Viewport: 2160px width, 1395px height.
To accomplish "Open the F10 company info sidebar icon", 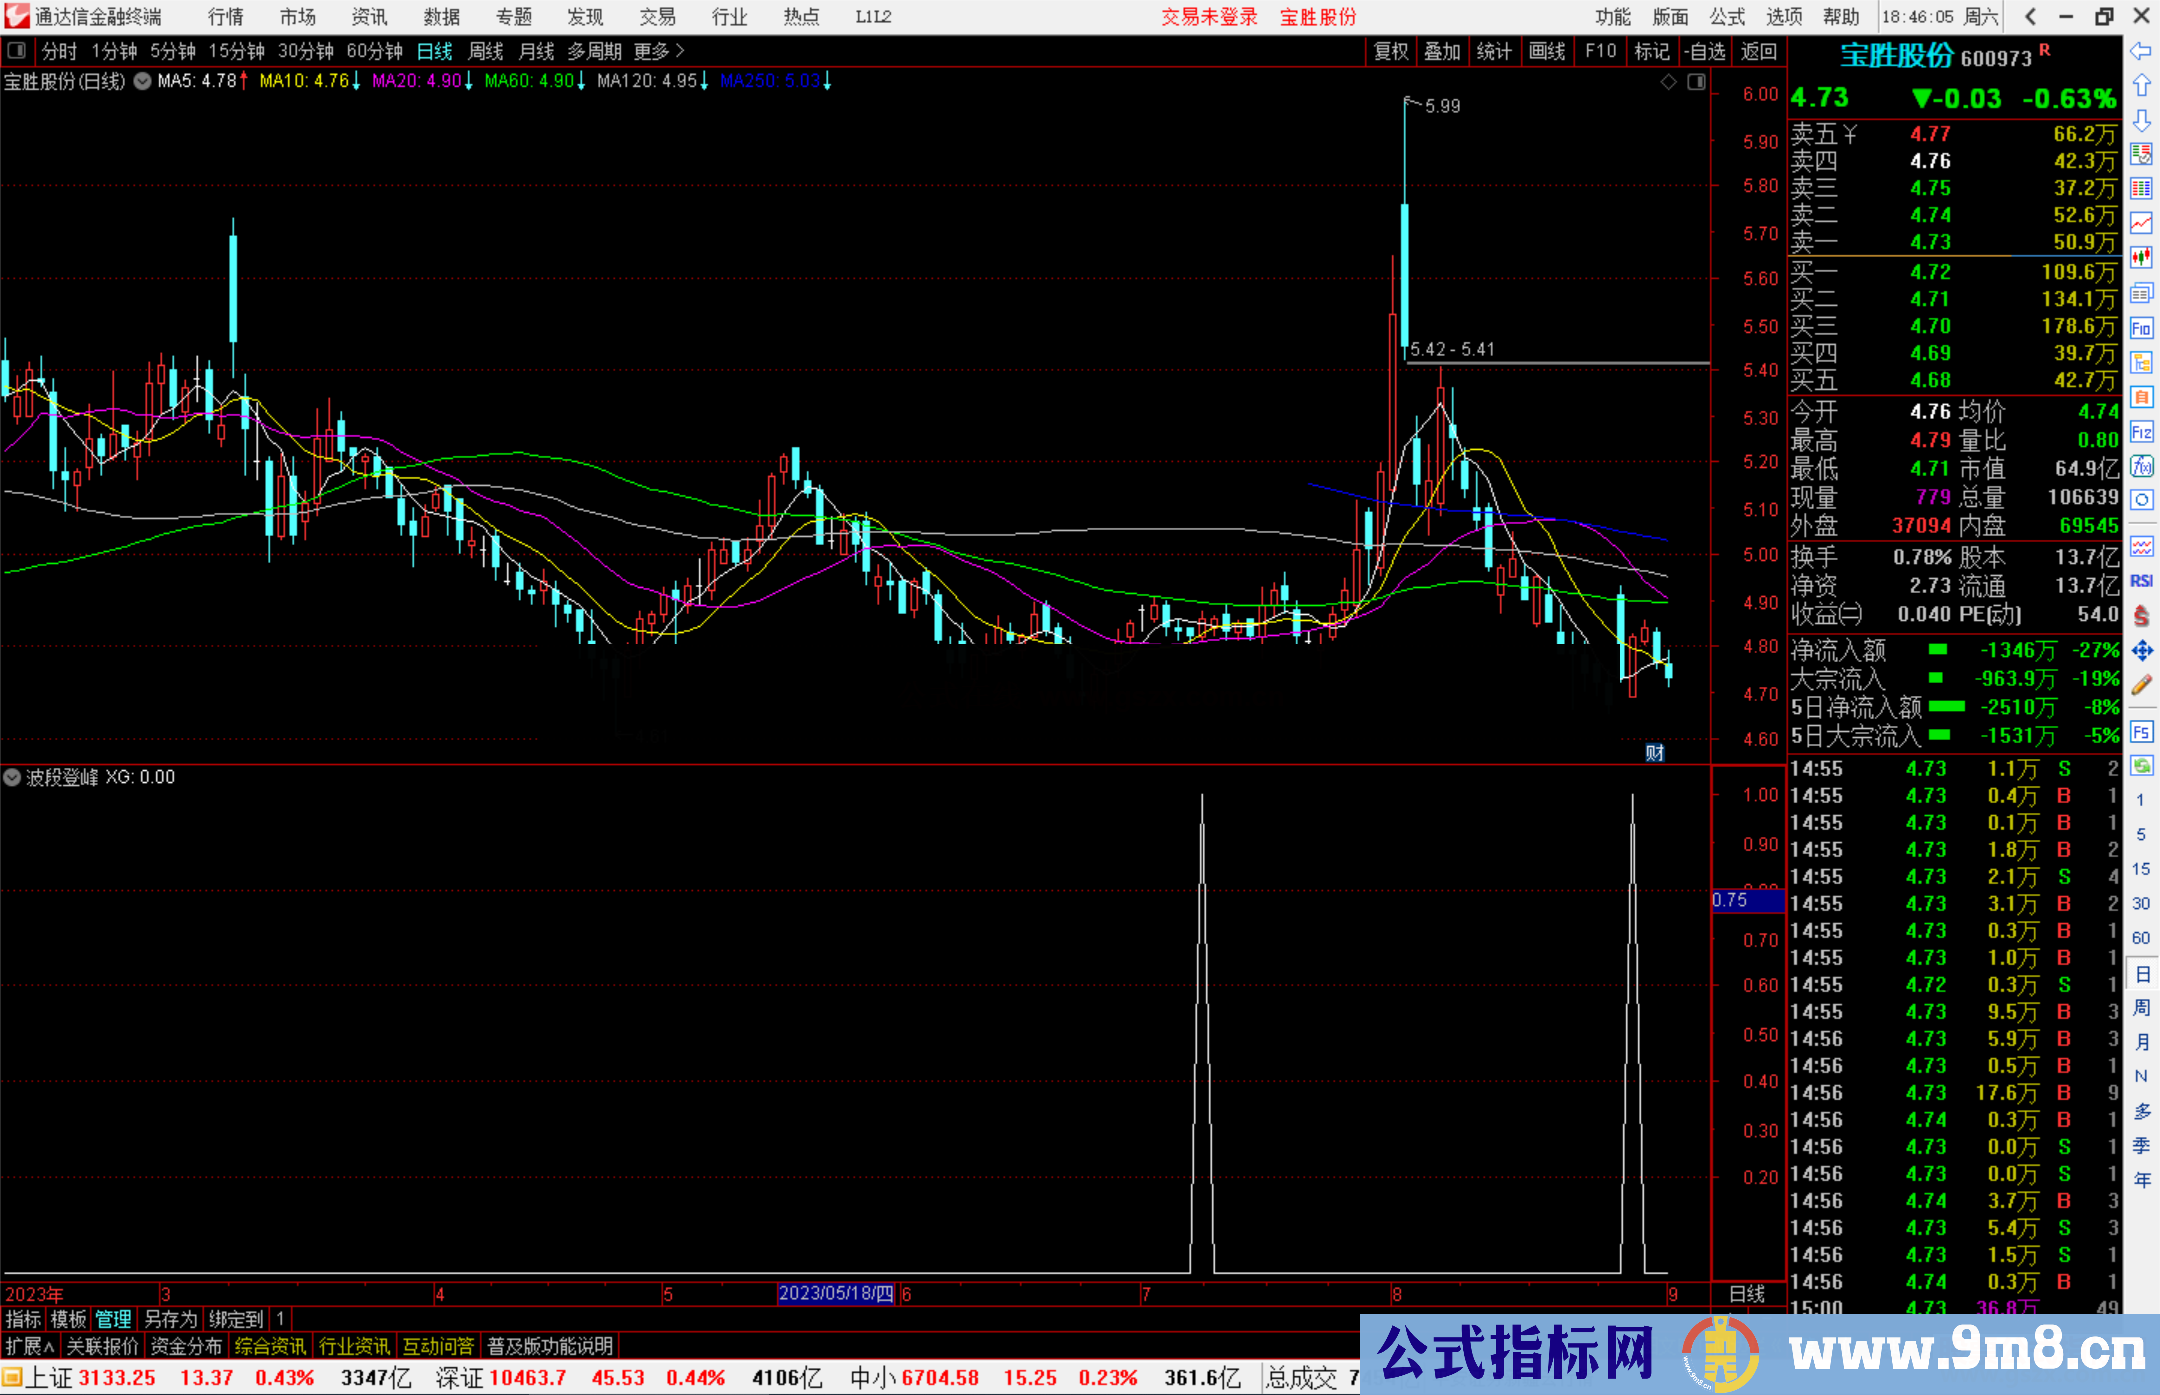I will 2141,329.
